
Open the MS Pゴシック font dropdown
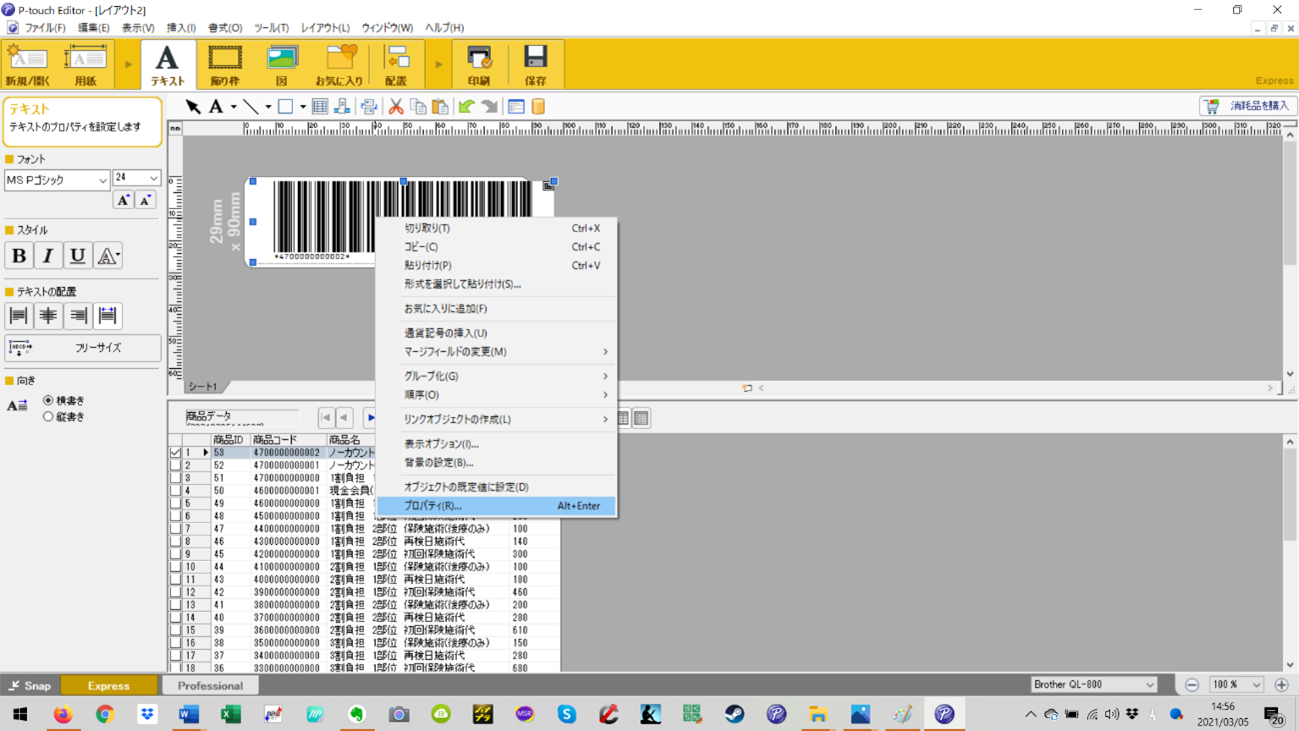[102, 180]
